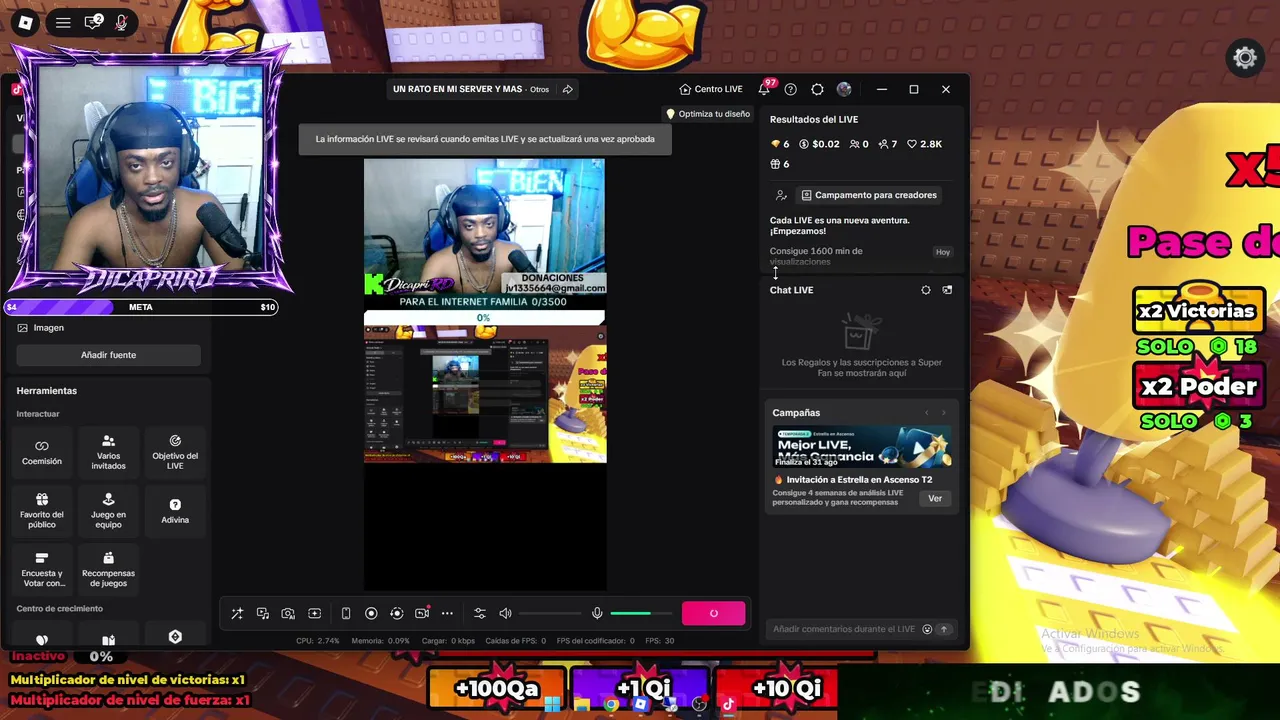Open the AI camera tool

pos(288,613)
